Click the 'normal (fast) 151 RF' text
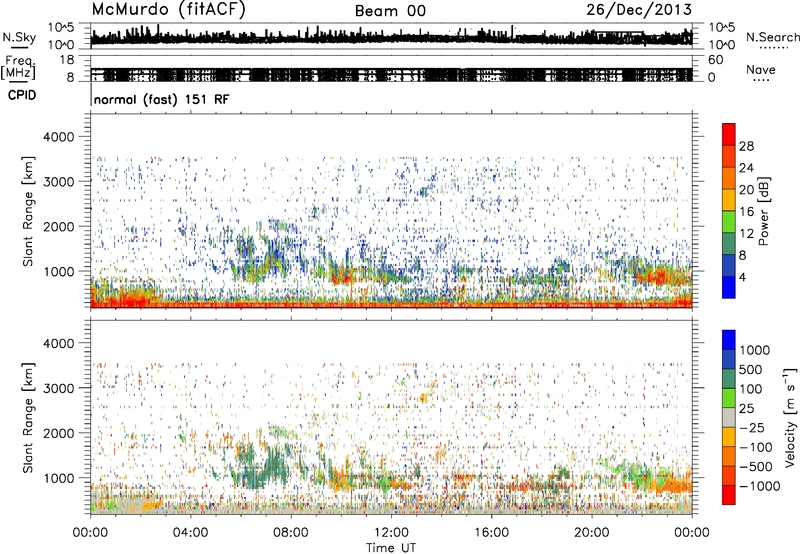This screenshot has width=800, height=554. pyautogui.click(x=161, y=99)
